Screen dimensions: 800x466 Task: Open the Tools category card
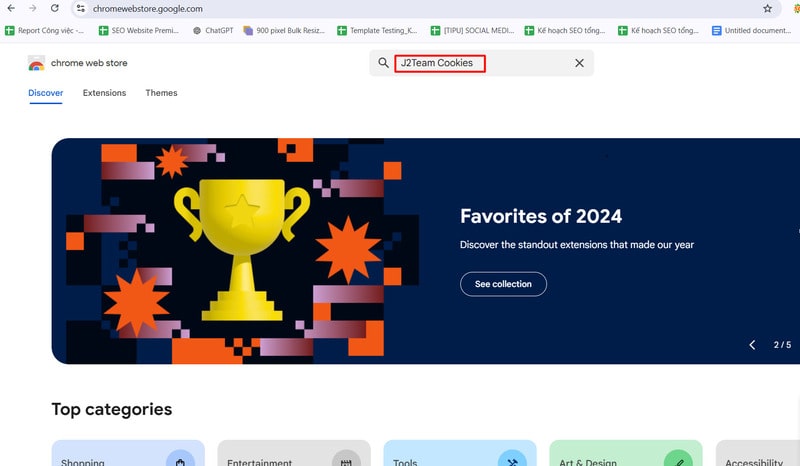pyautogui.click(x=460, y=453)
